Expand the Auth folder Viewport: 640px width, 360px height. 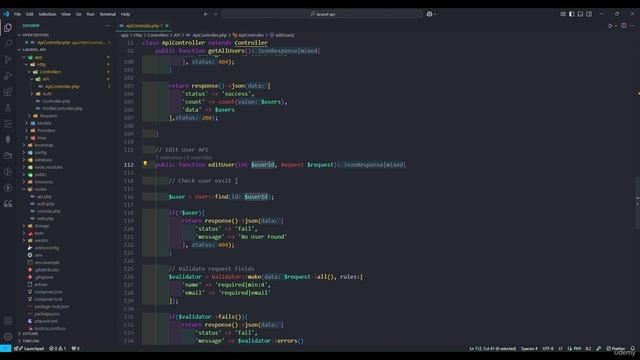point(47,94)
